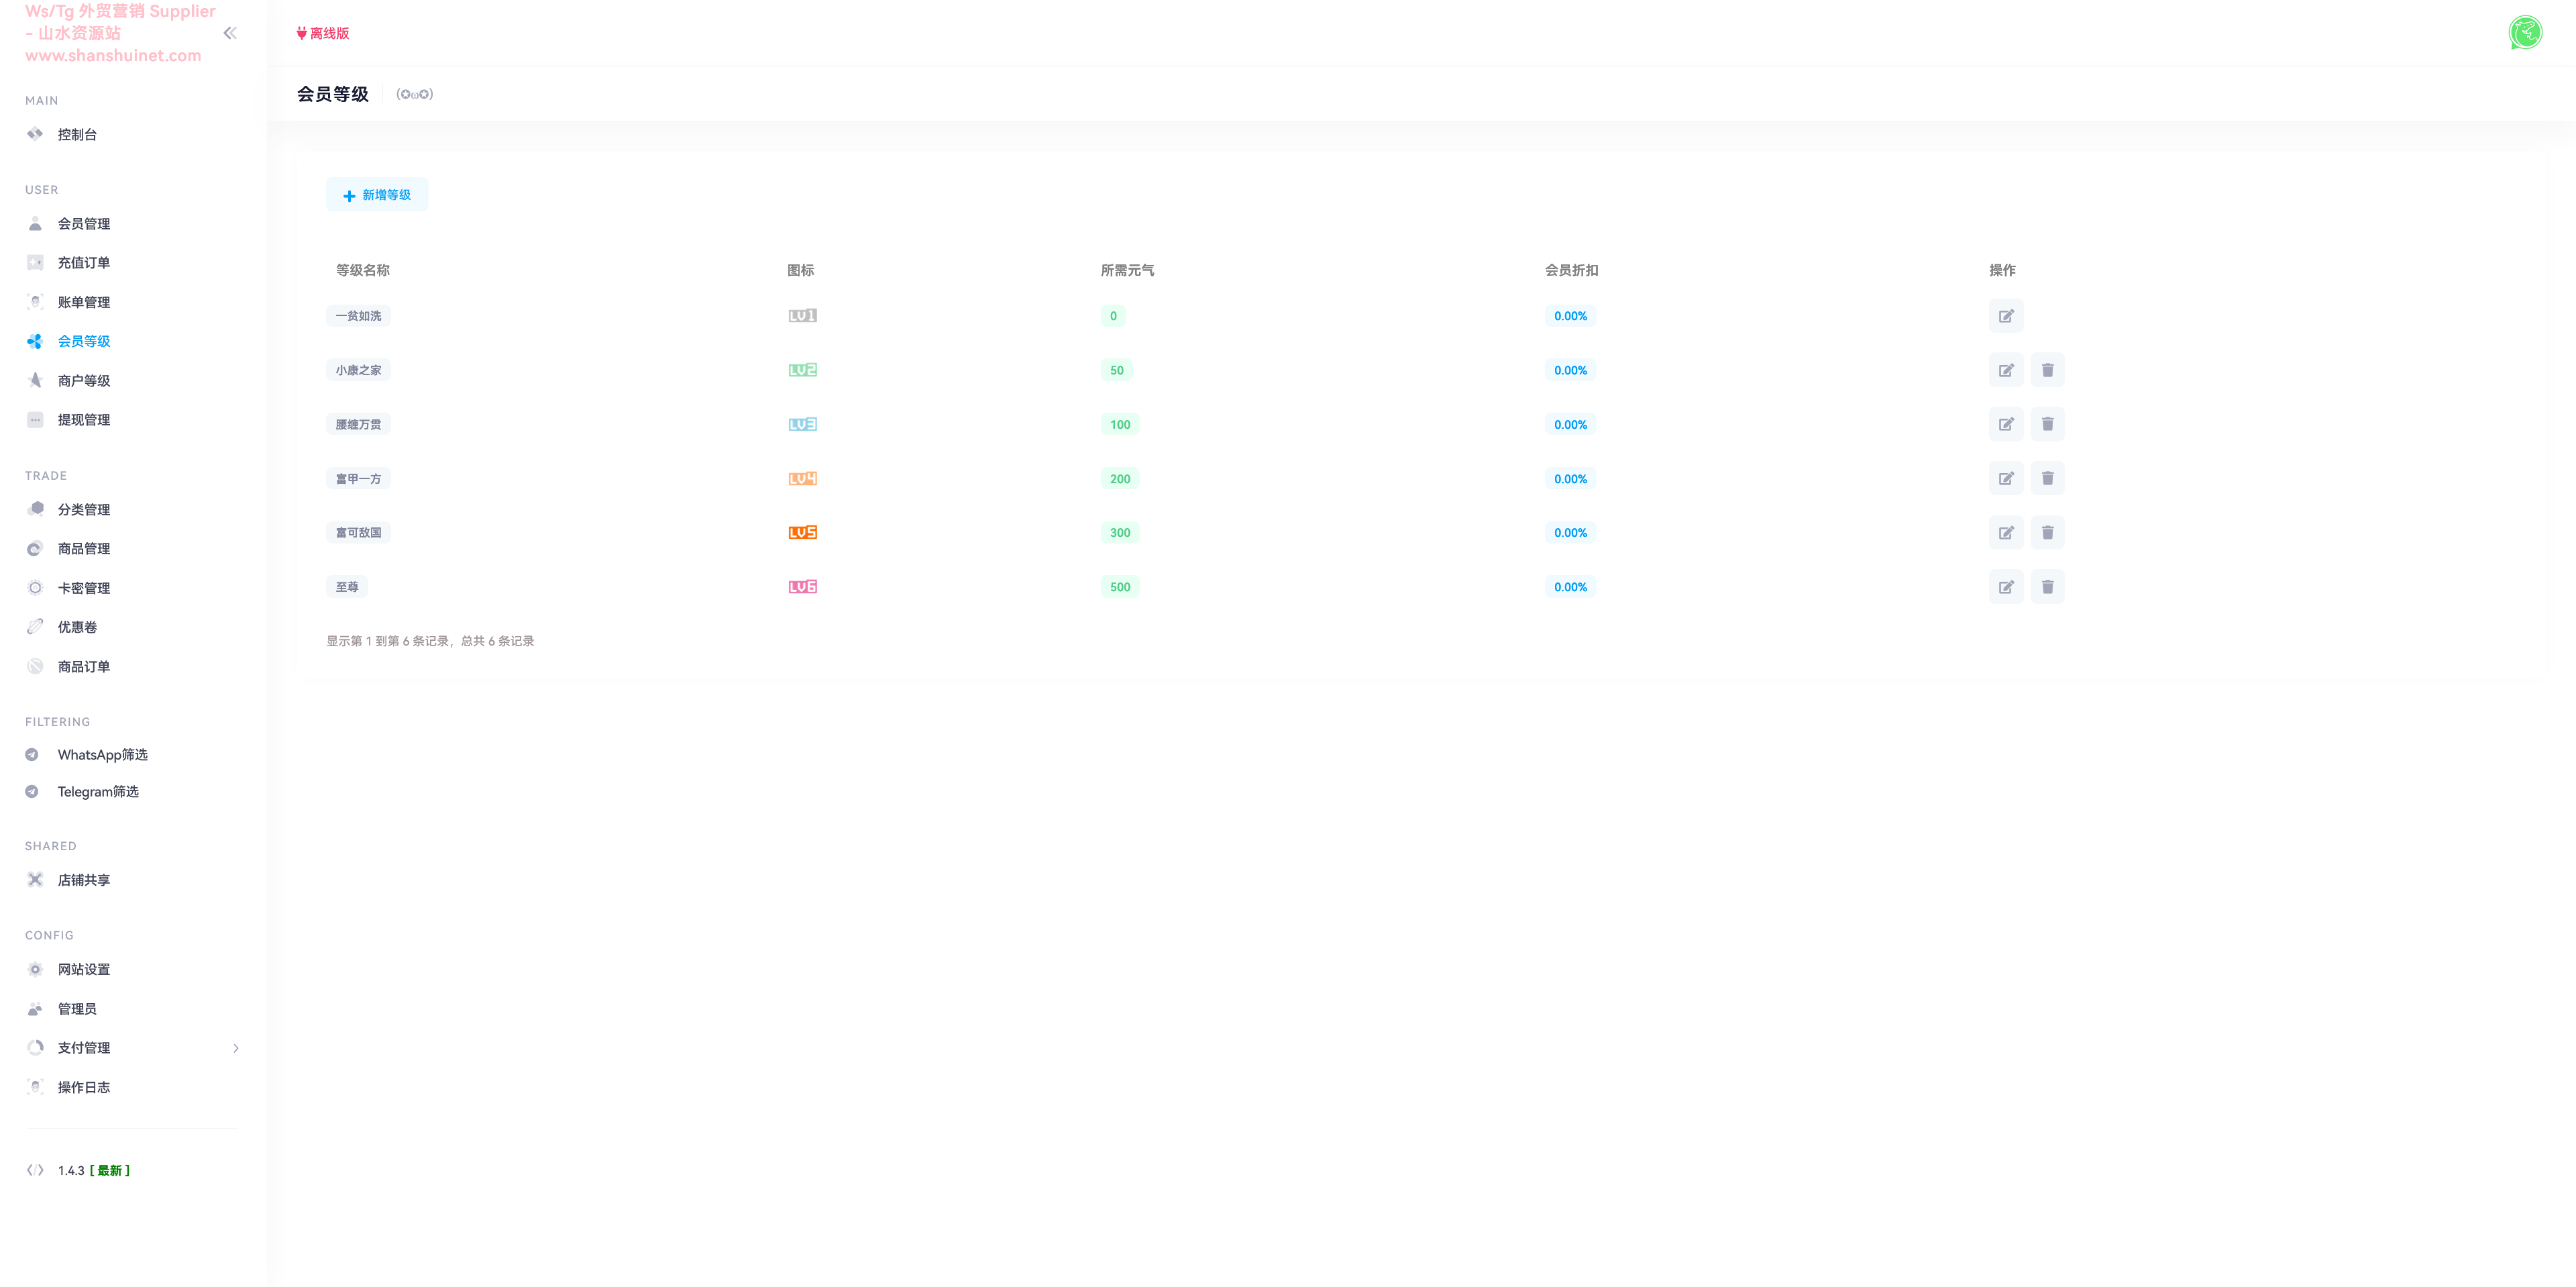Image resolution: width=2576 pixels, height=1287 pixels.
Task: Edit the 富可敌国 level entry
Action: [2005, 533]
